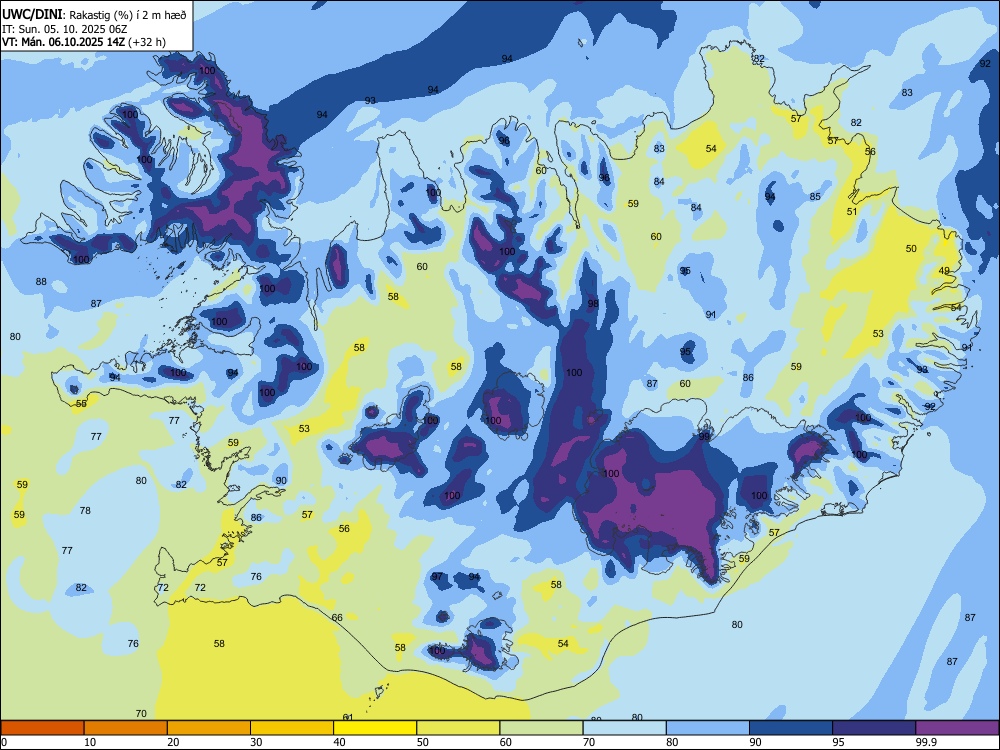The width and height of the screenshot is (1000, 750).
Task: Select the orange 10–20 legend swatch
Action: point(126,728)
